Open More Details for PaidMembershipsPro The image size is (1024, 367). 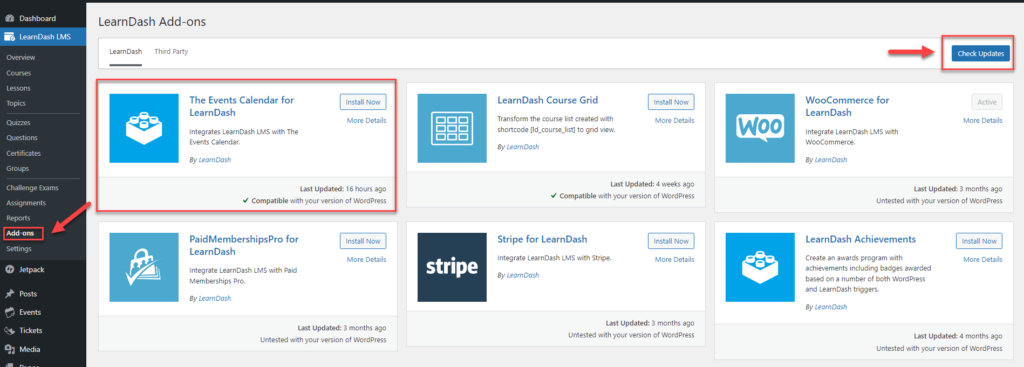[366, 260]
